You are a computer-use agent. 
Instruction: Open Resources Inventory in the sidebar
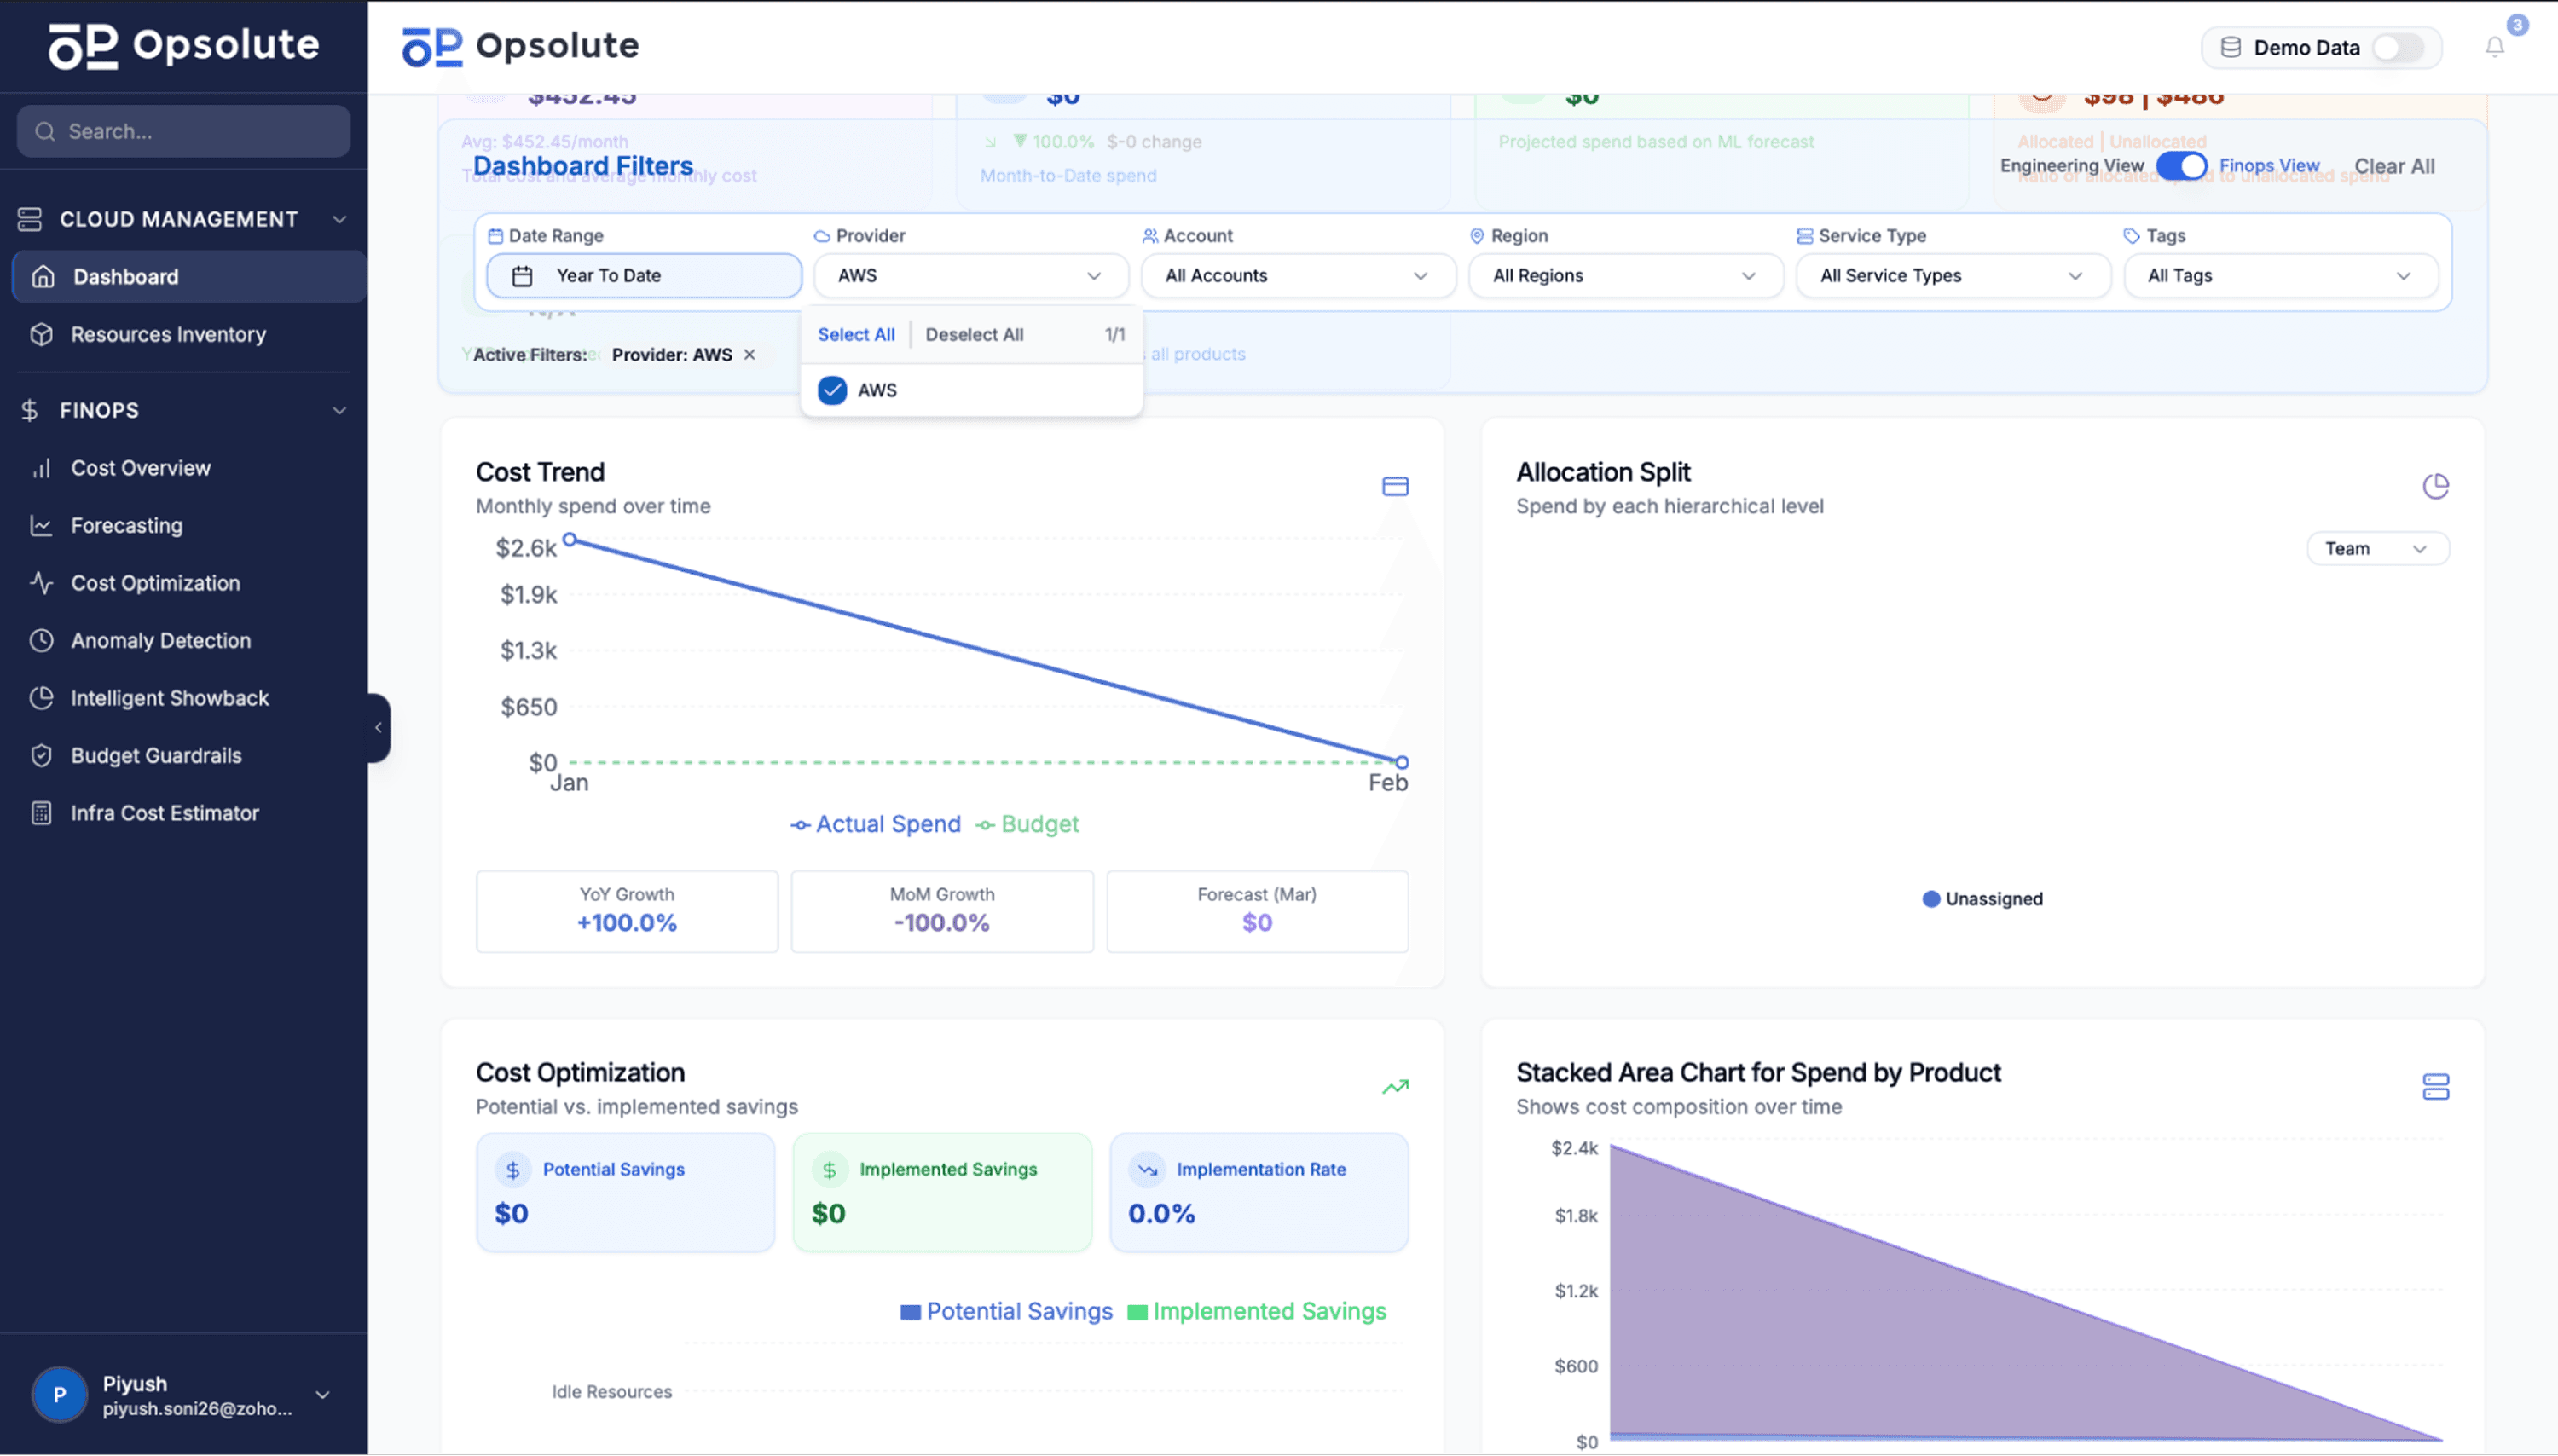(x=168, y=335)
